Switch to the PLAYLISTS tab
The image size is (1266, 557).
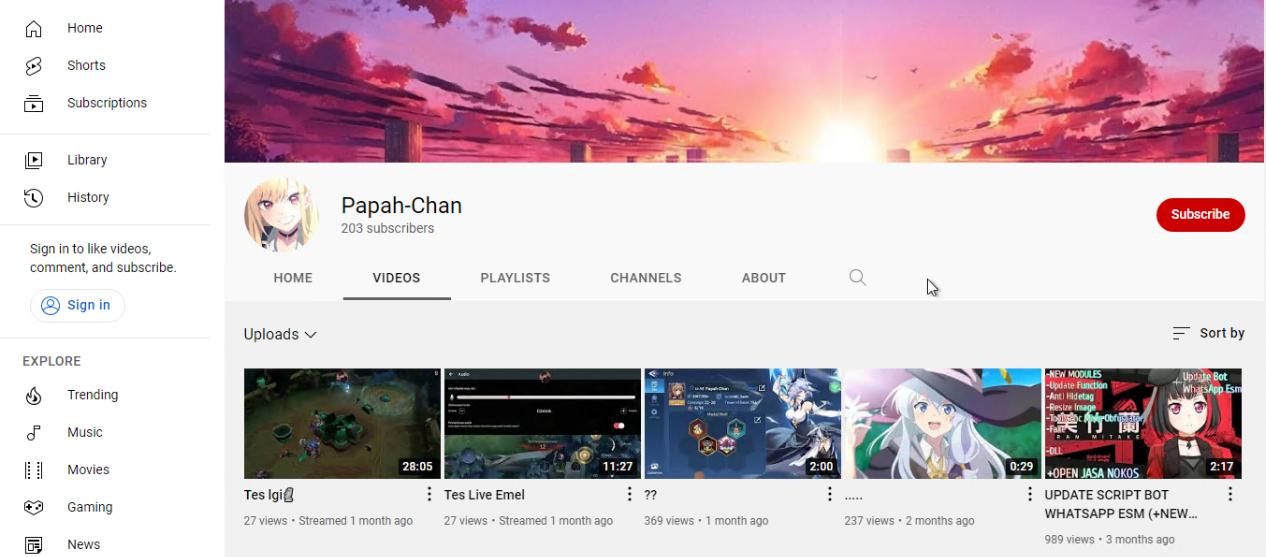coord(515,278)
